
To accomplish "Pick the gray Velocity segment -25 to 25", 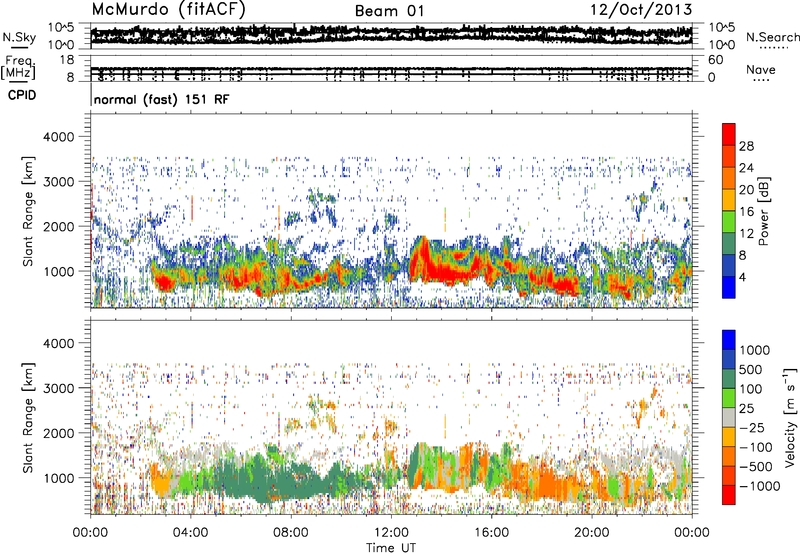I will click(729, 417).
